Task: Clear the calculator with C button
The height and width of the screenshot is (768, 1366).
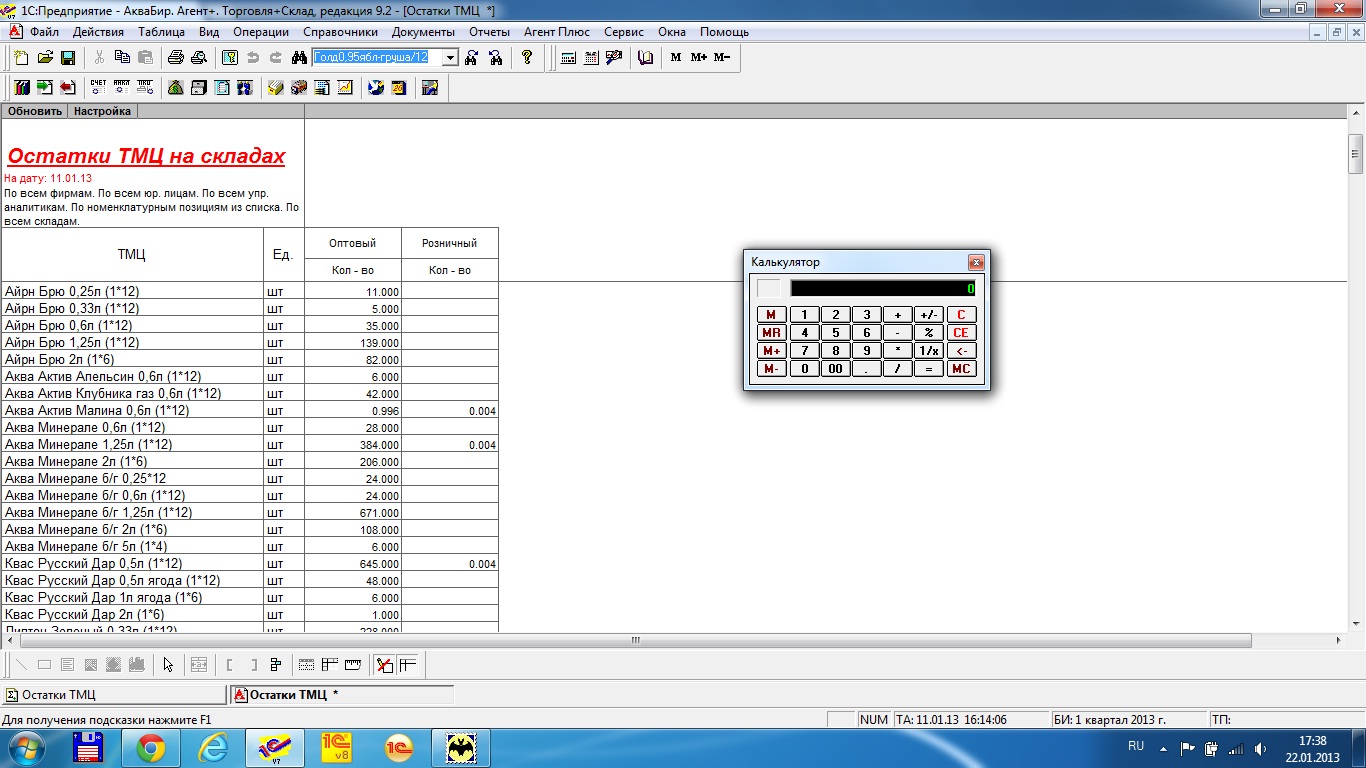Action: 961,315
